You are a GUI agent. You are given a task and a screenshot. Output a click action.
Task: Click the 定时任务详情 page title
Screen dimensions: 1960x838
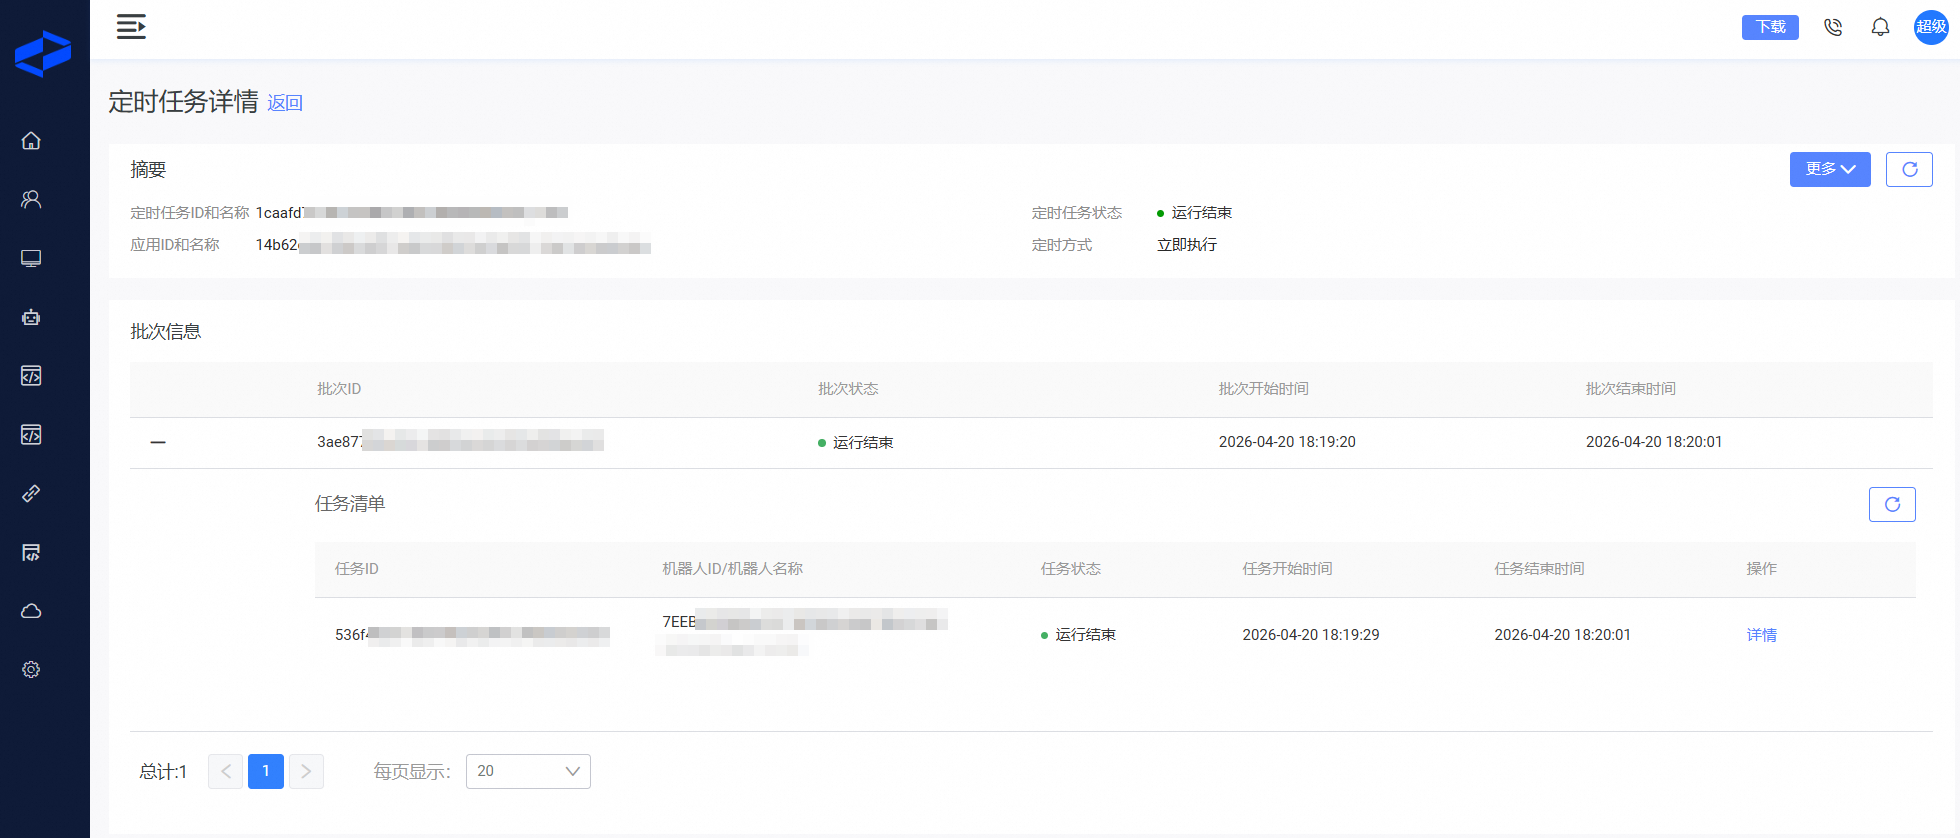(183, 102)
